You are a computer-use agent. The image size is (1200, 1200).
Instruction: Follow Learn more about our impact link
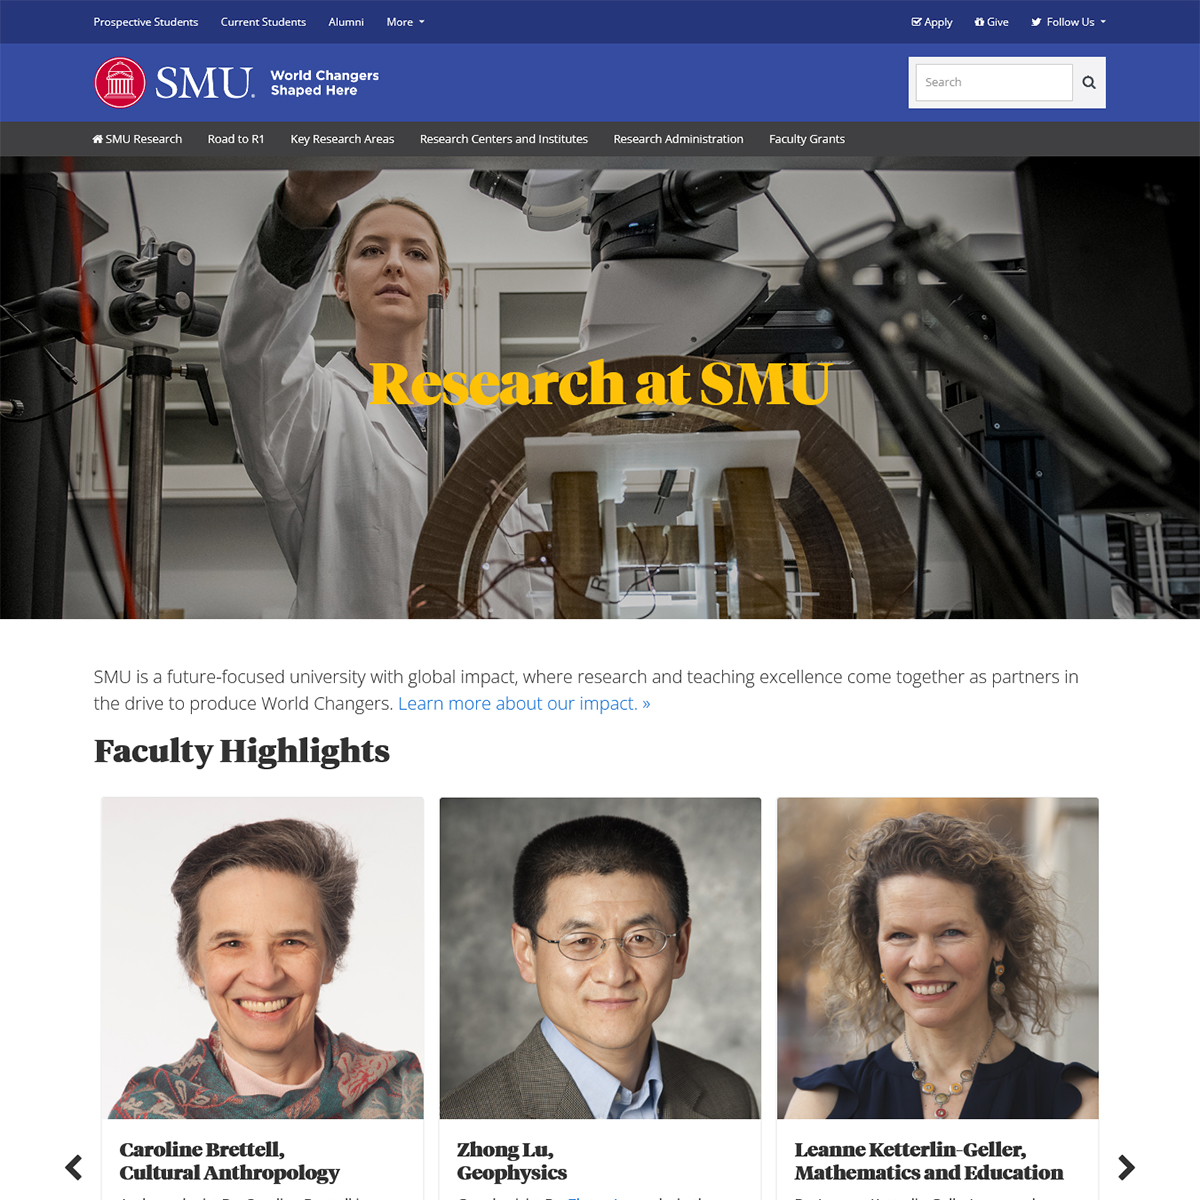524,703
